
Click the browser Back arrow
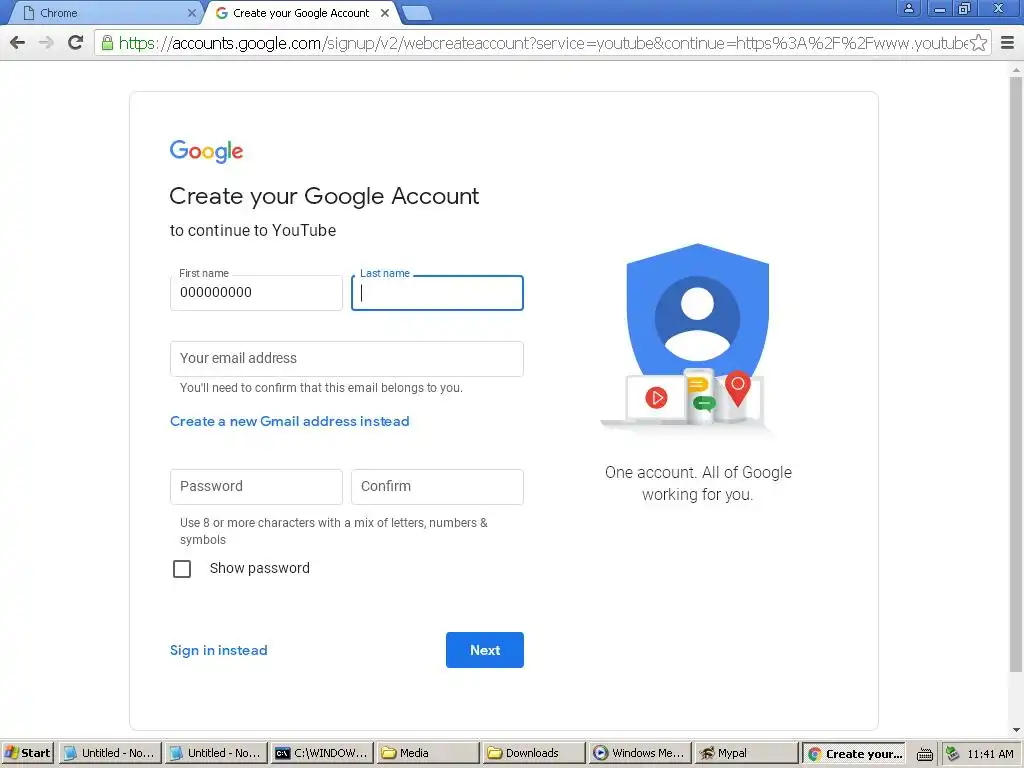click(x=18, y=43)
